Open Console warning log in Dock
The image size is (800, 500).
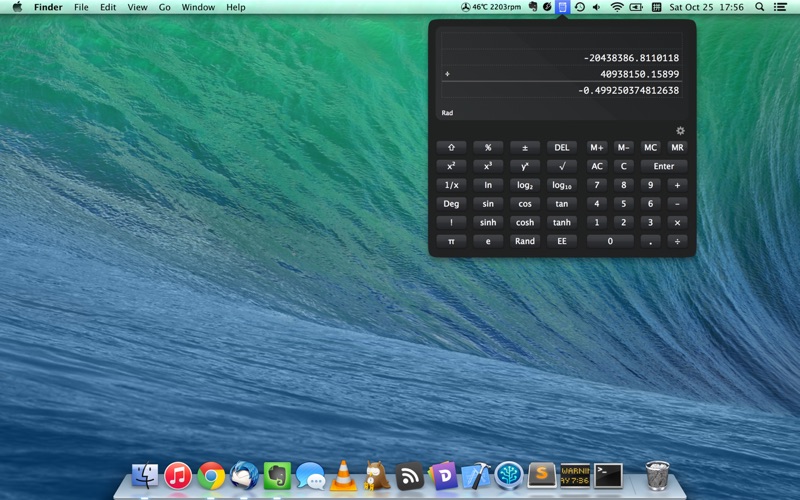tap(575, 476)
